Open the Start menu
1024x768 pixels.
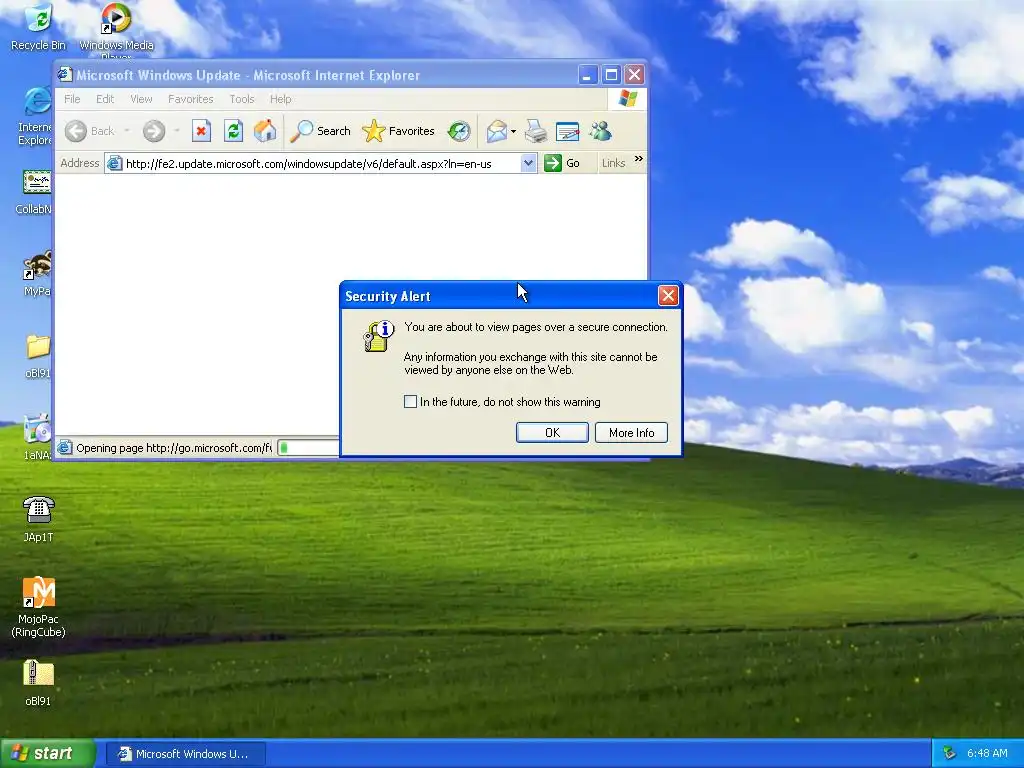click(x=48, y=754)
